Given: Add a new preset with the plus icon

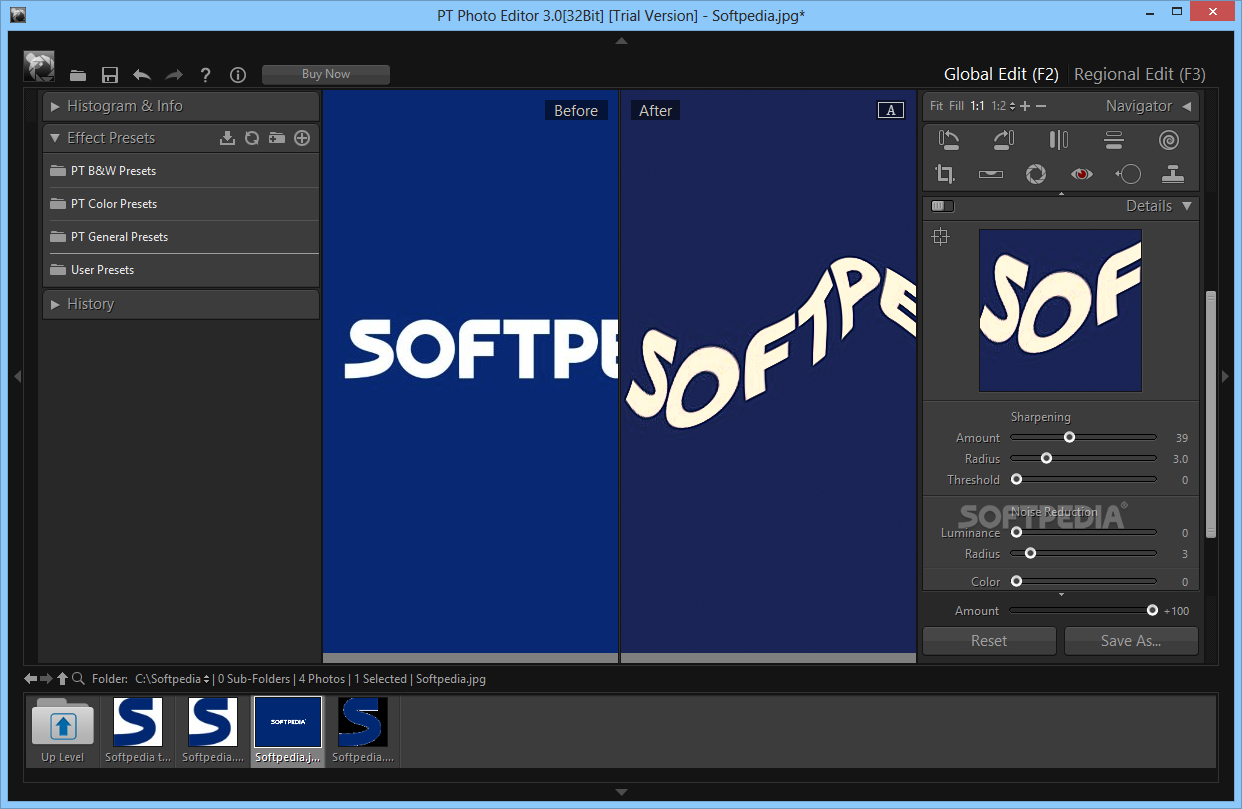Looking at the screenshot, I should (302, 138).
